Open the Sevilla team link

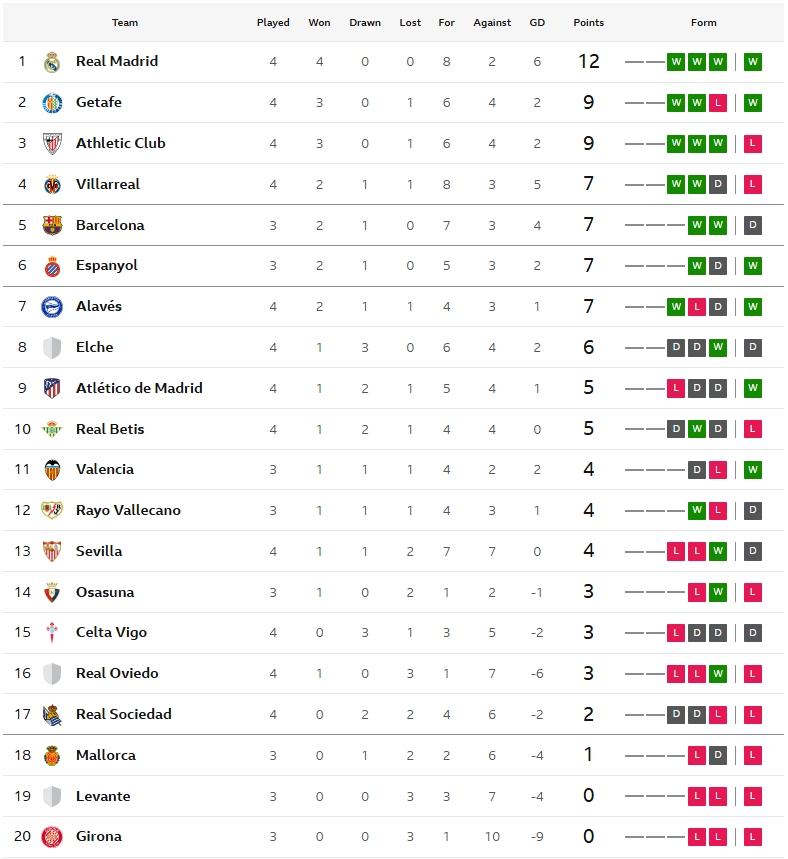point(99,551)
